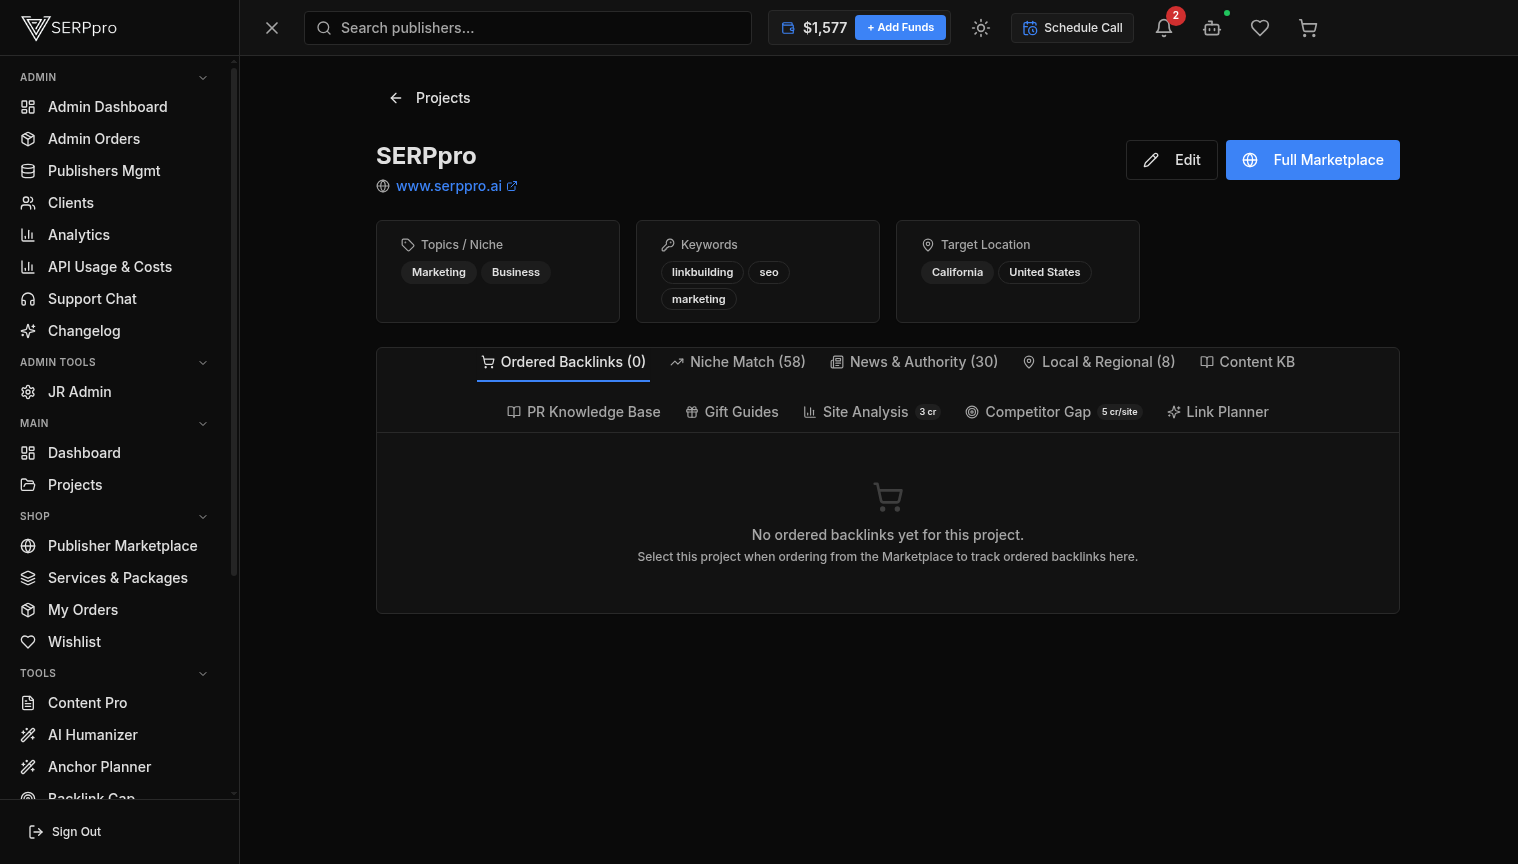This screenshot has width=1518, height=864.
Task: Click the Edit button
Action: (x=1171, y=159)
